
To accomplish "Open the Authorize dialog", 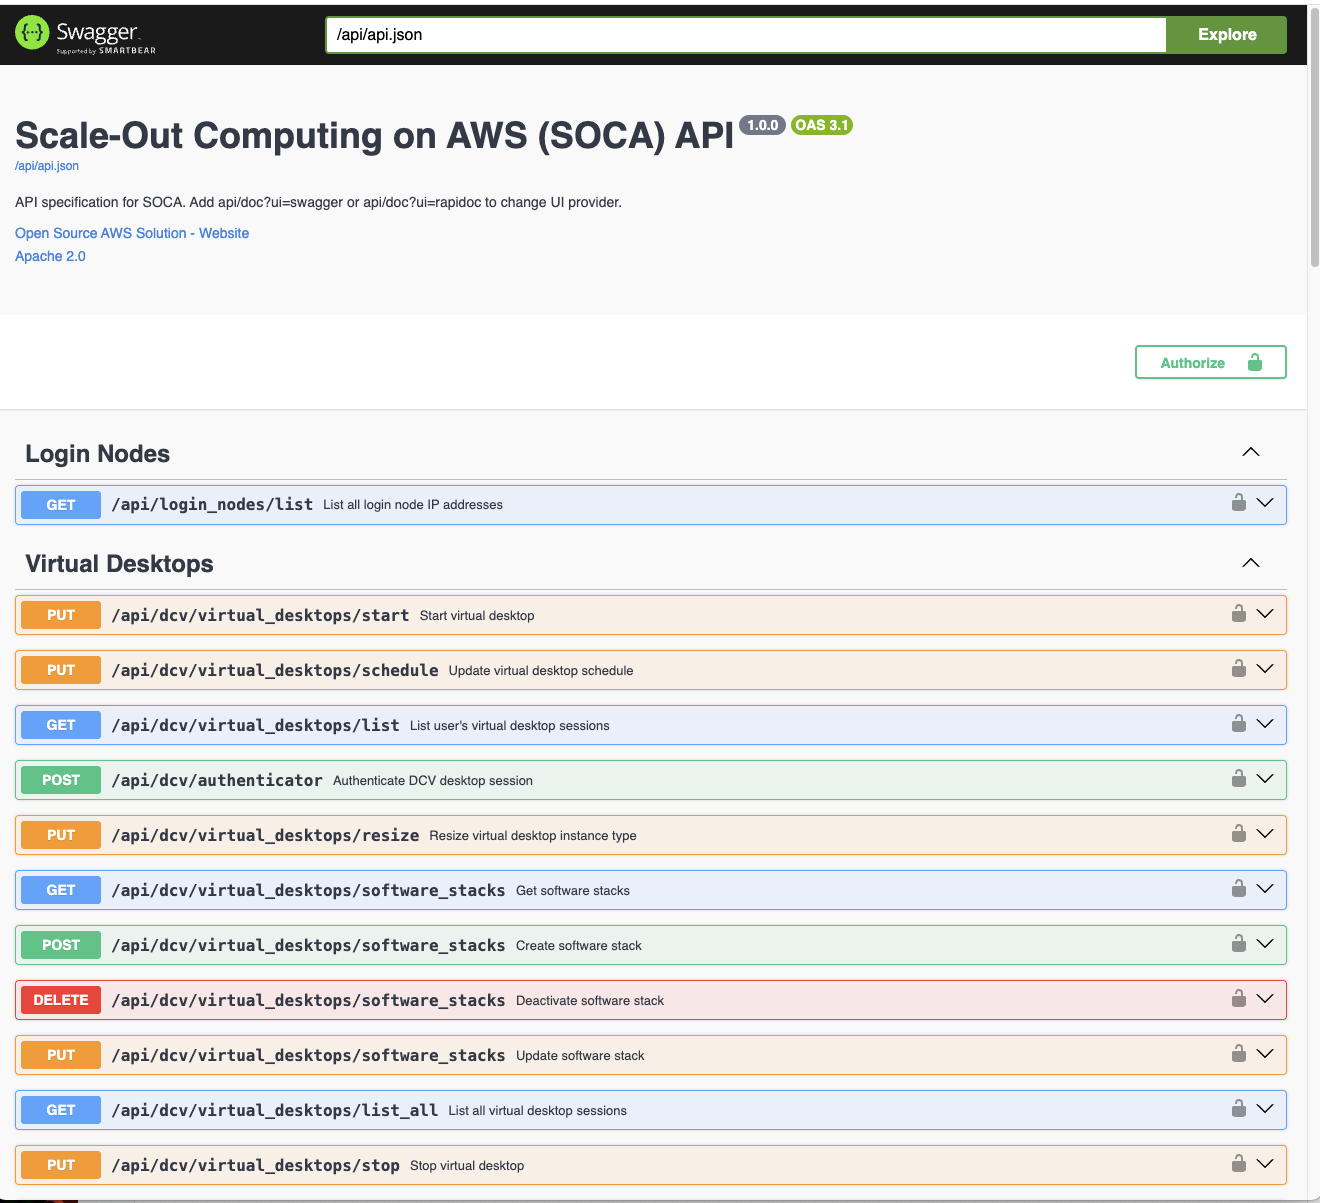I will click(1210, 362).
